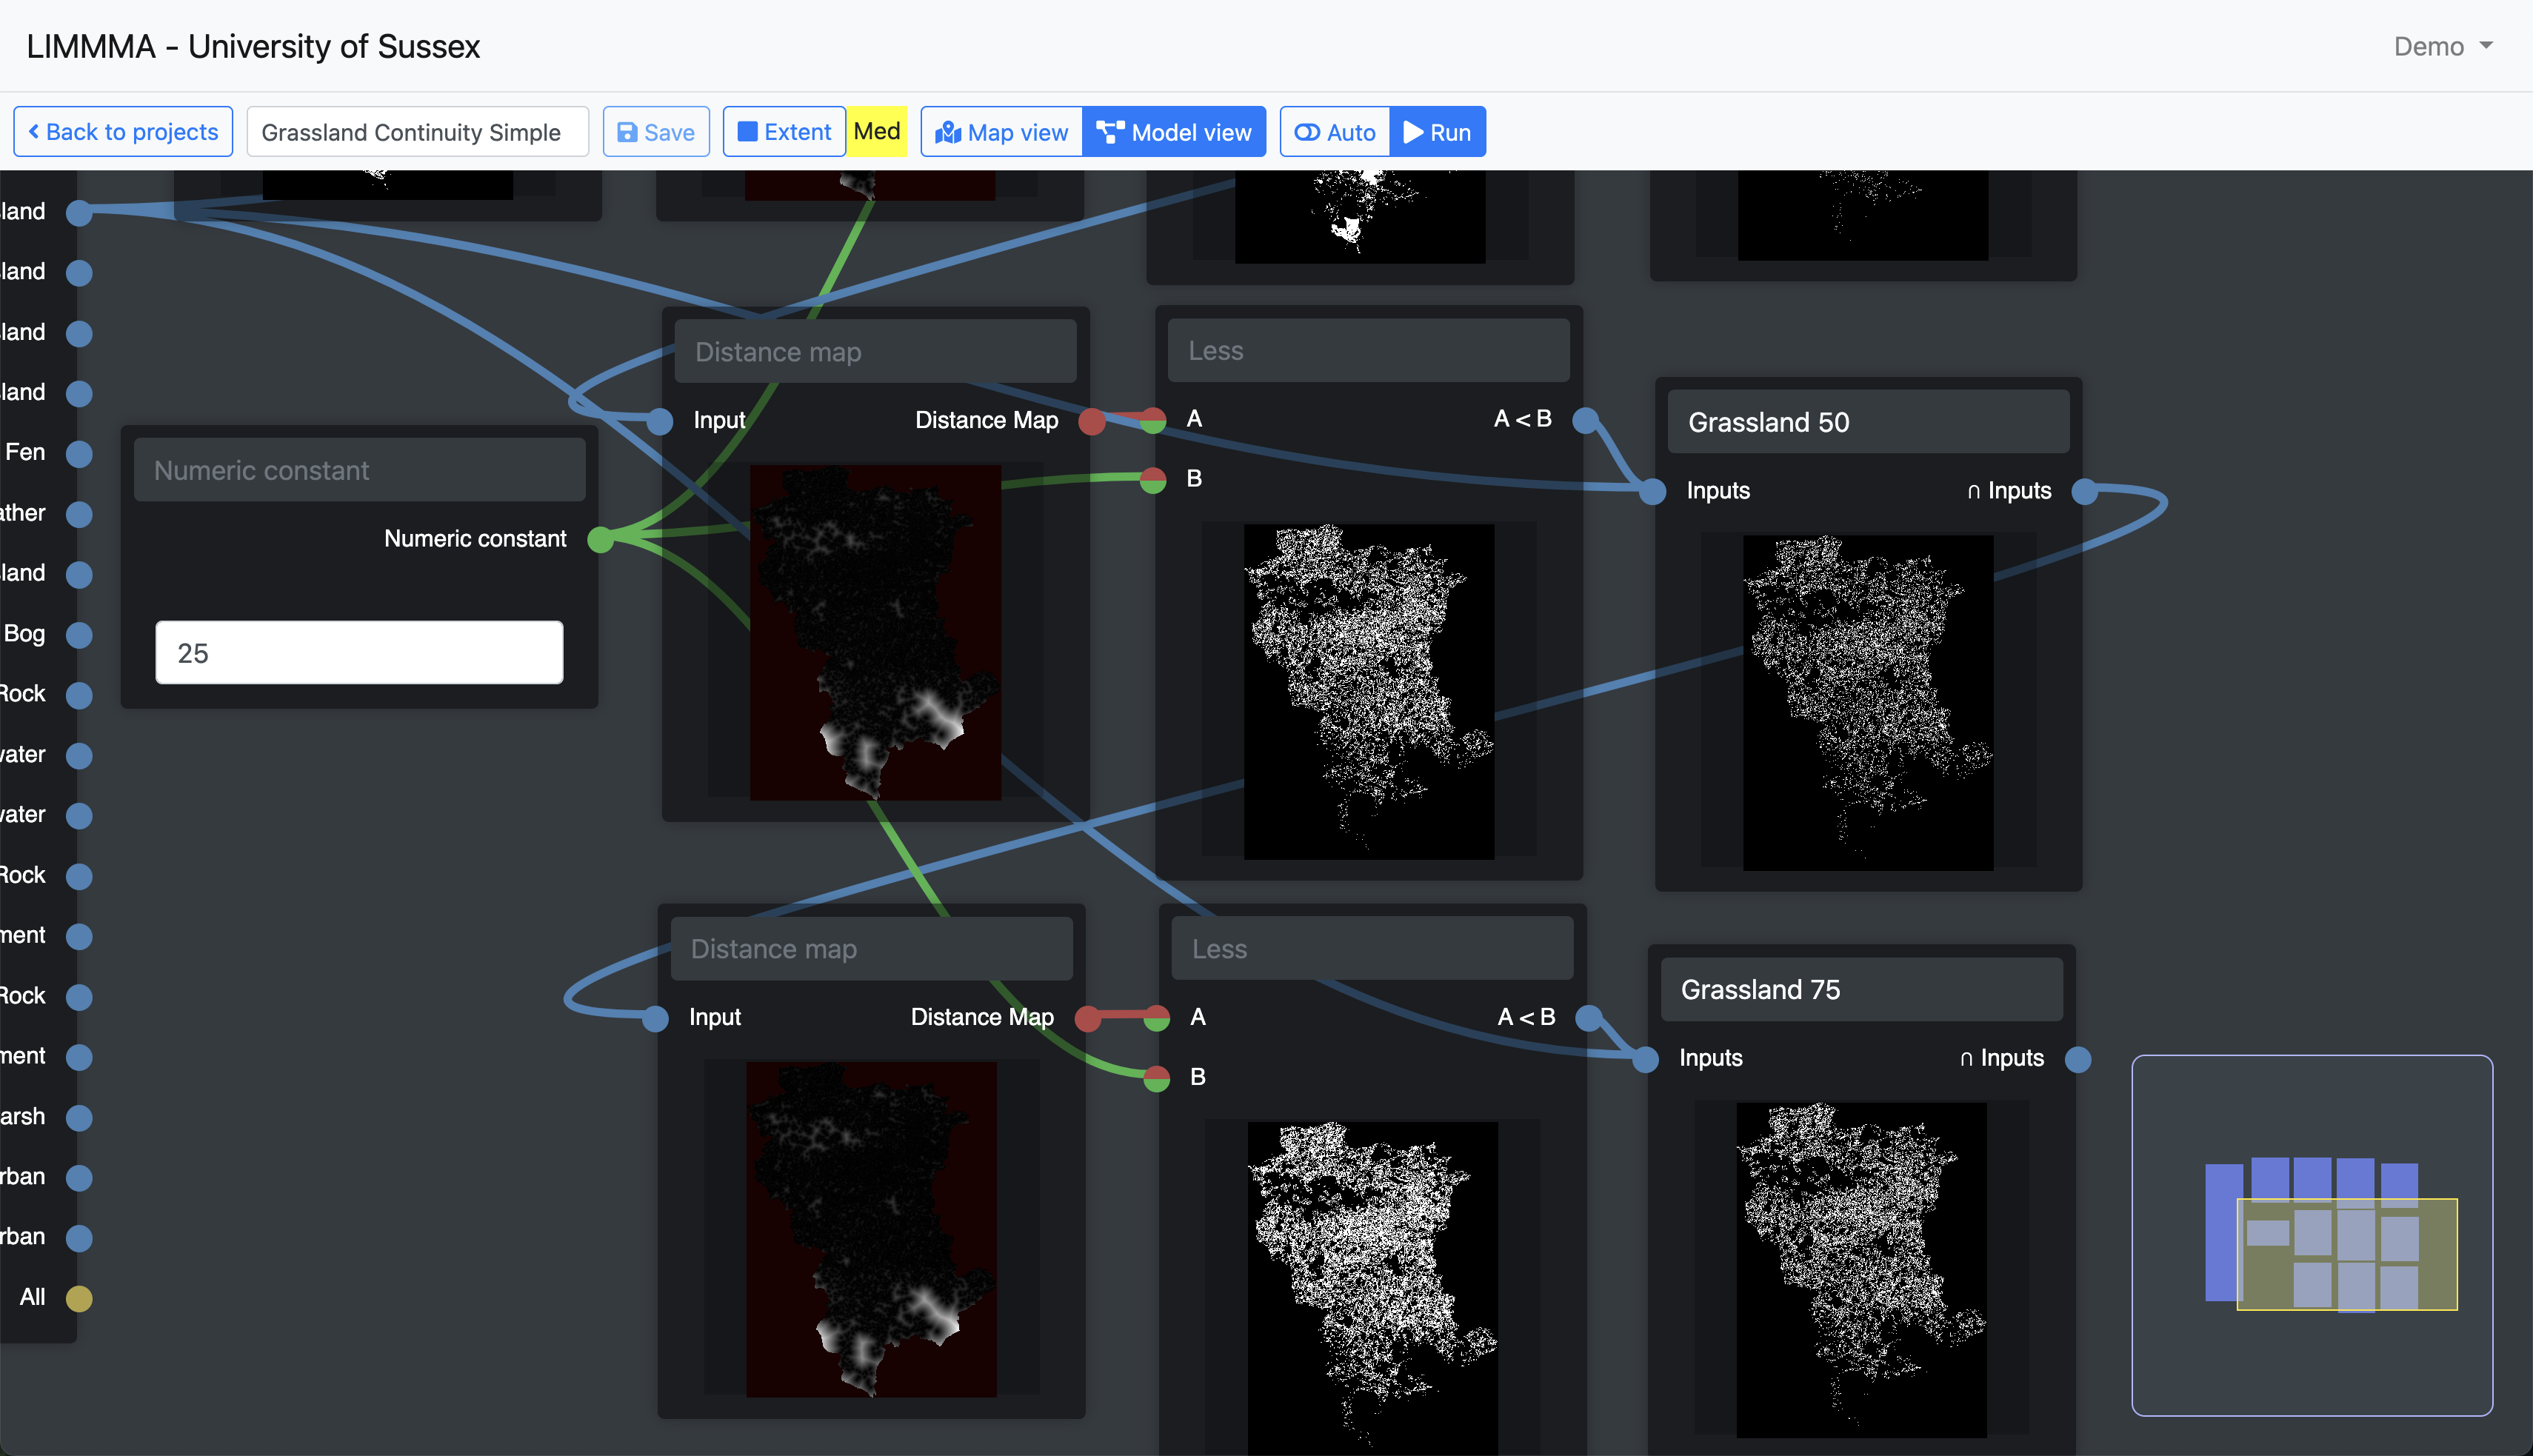The width and height of the screenshot is (2533, 1456).
Task: Click the Save disk icon button
Action: tap(655, 132)
